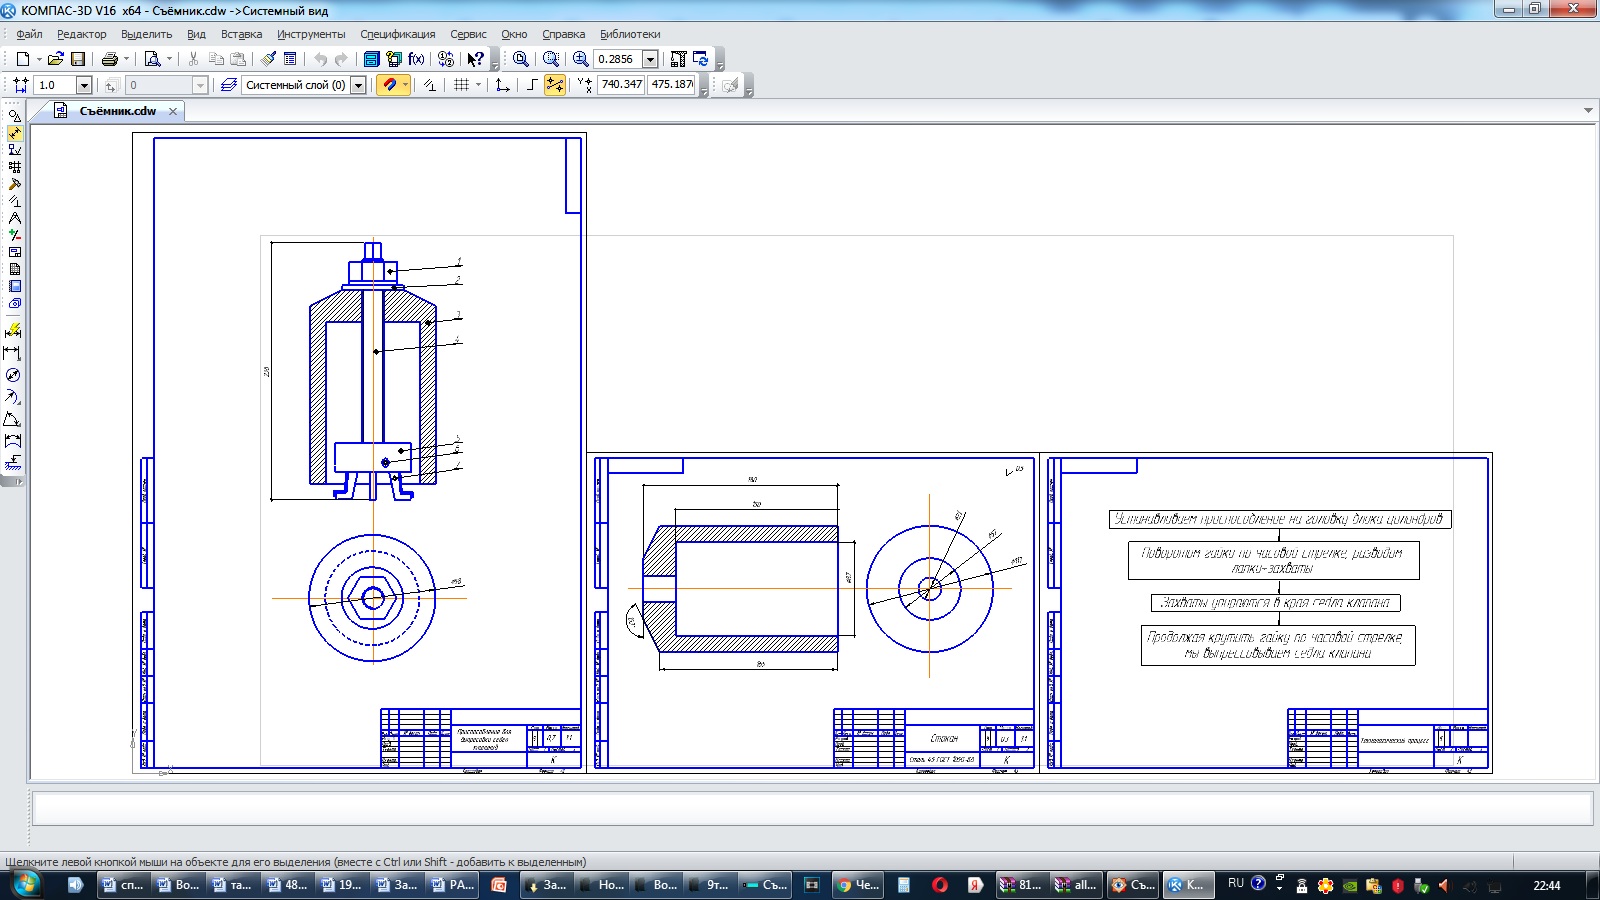
Task: Open the Opera browser taskbar icon
Action: [939, 885]
